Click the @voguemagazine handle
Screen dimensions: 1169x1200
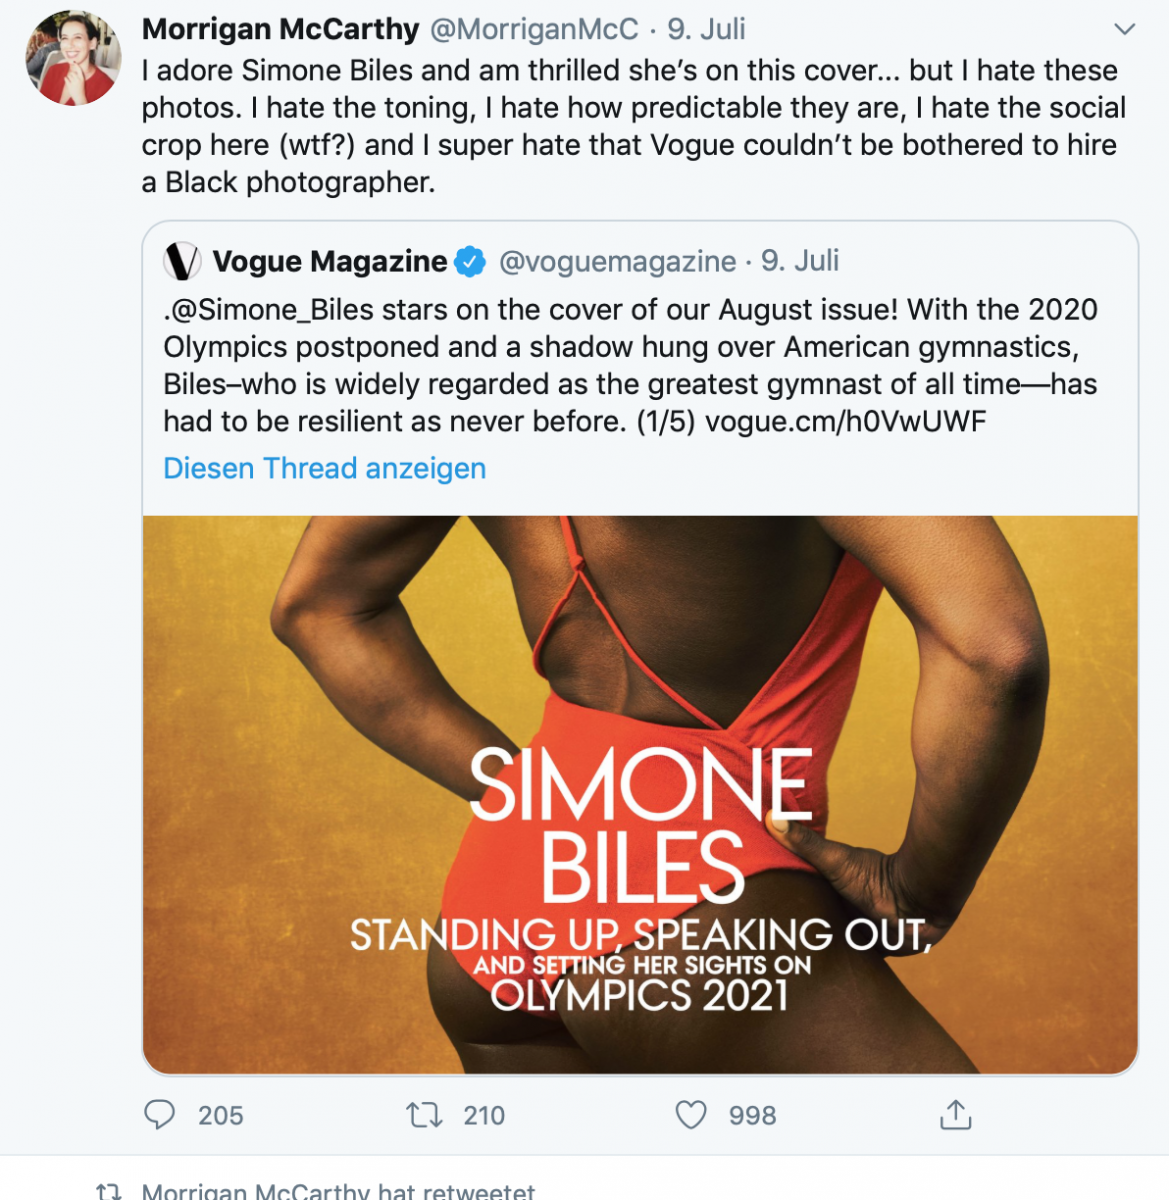(617, 261)
